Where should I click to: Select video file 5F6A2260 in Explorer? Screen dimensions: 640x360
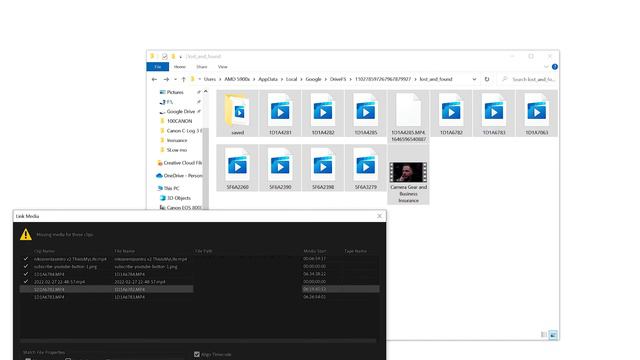pos(237,168)
